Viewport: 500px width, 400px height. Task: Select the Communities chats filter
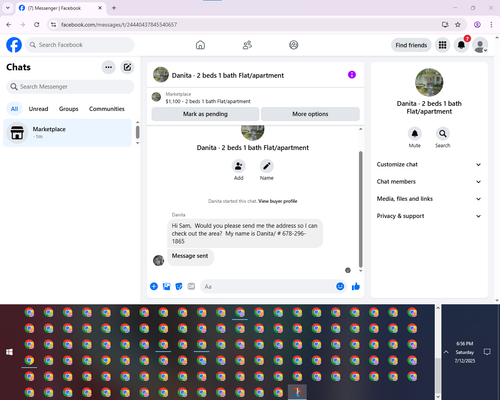107,109
